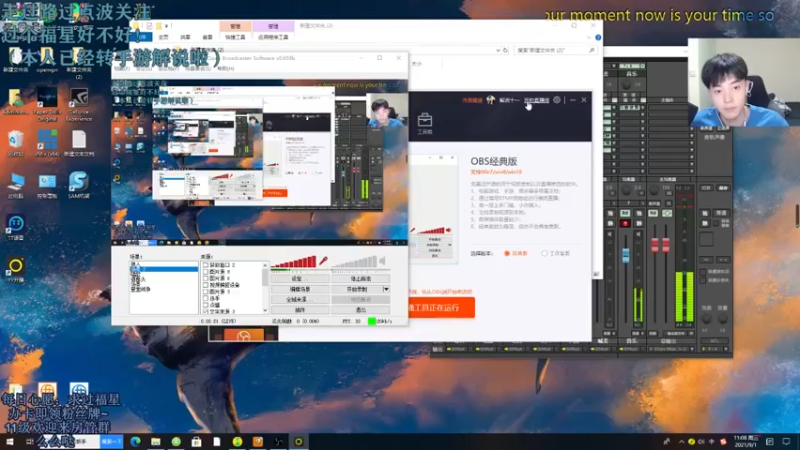
Task: Adjust the gray desktop volume bar in OBS
Action: (354, 262)
